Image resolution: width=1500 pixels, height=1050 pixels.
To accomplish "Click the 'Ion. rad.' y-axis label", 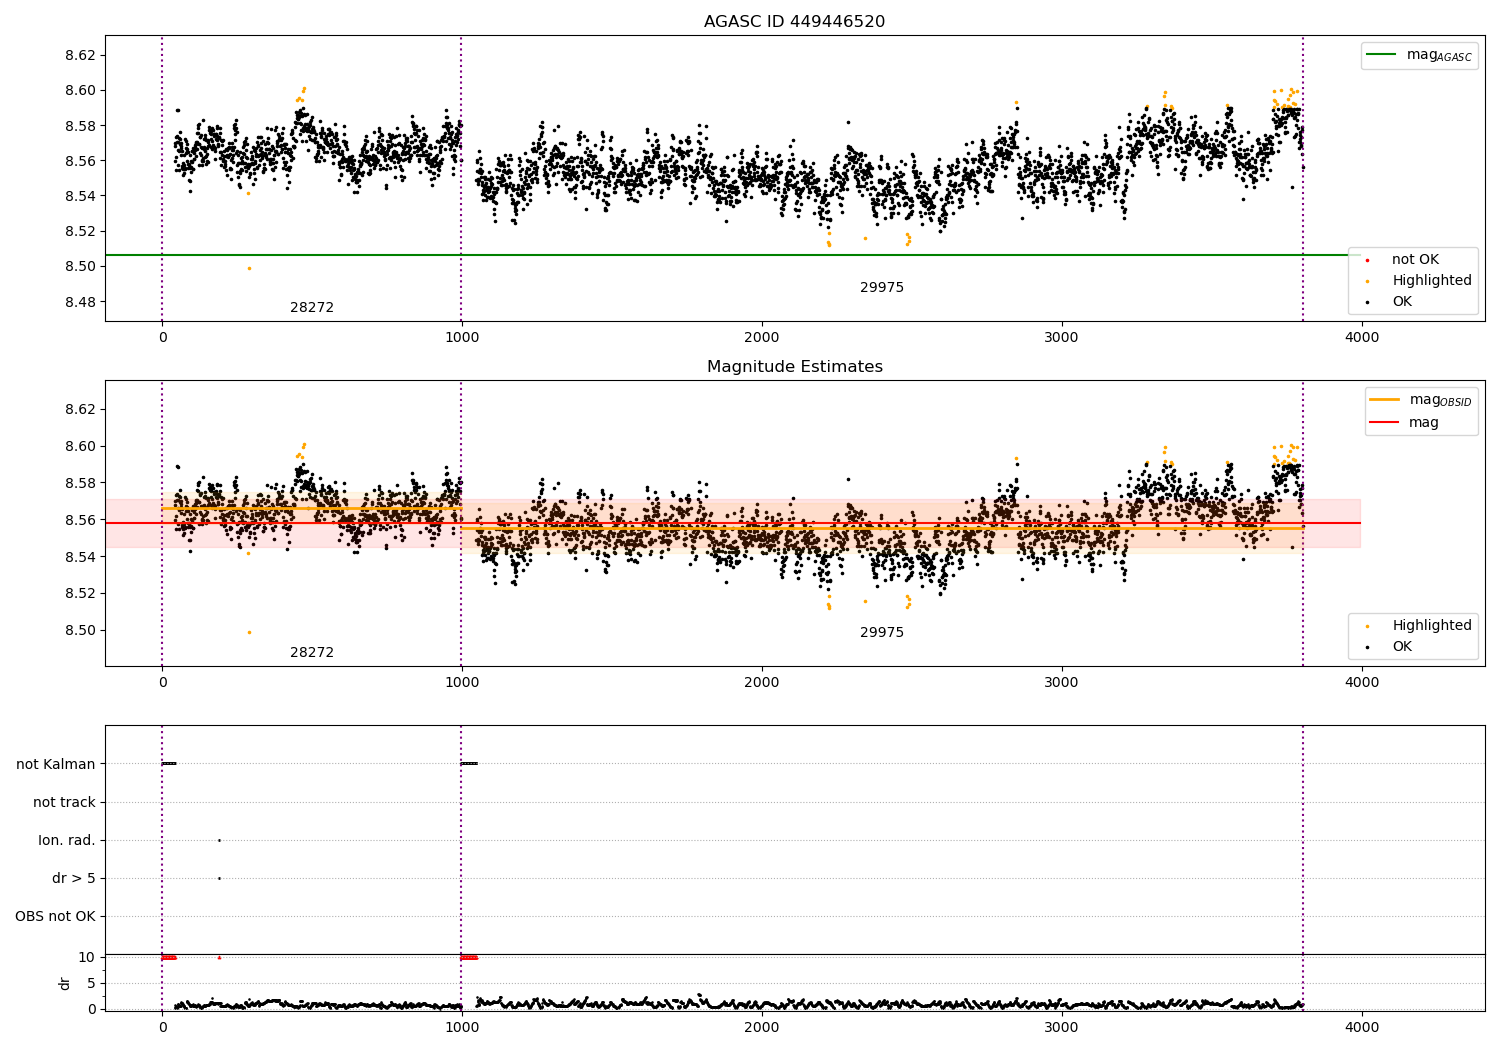I will [67, 840].
